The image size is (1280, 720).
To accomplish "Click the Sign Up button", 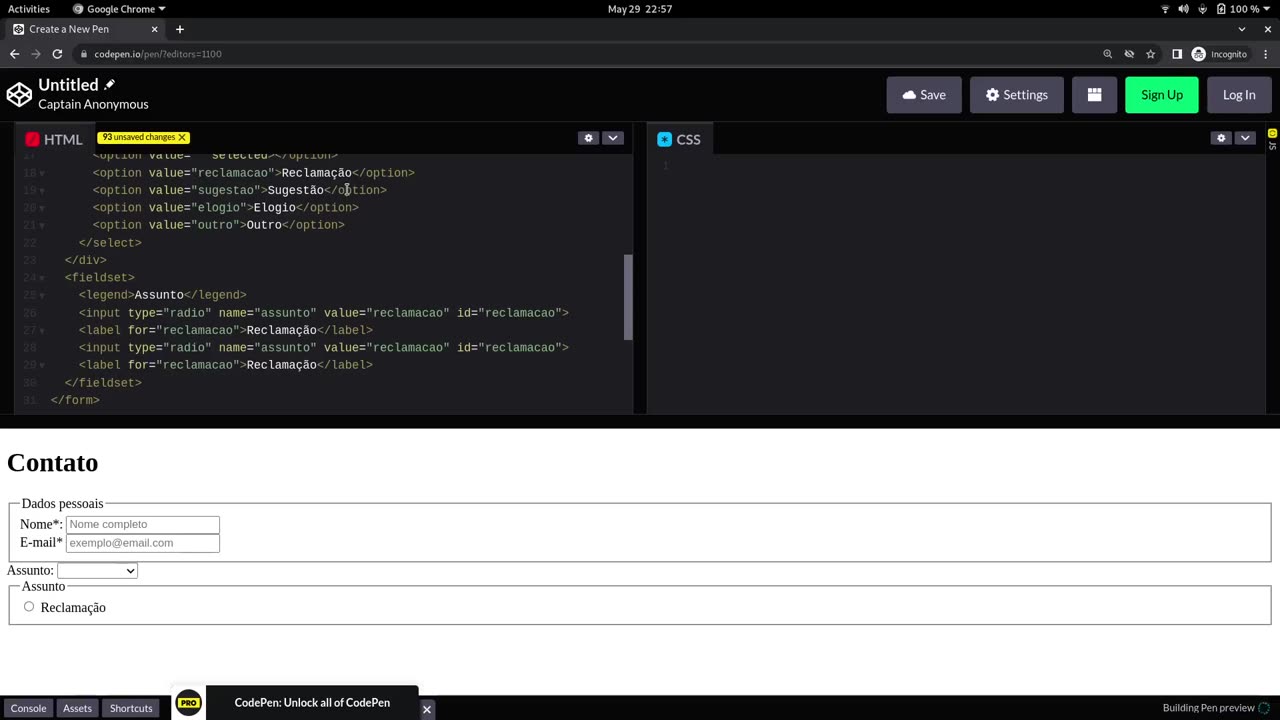I will (1162, 95).
